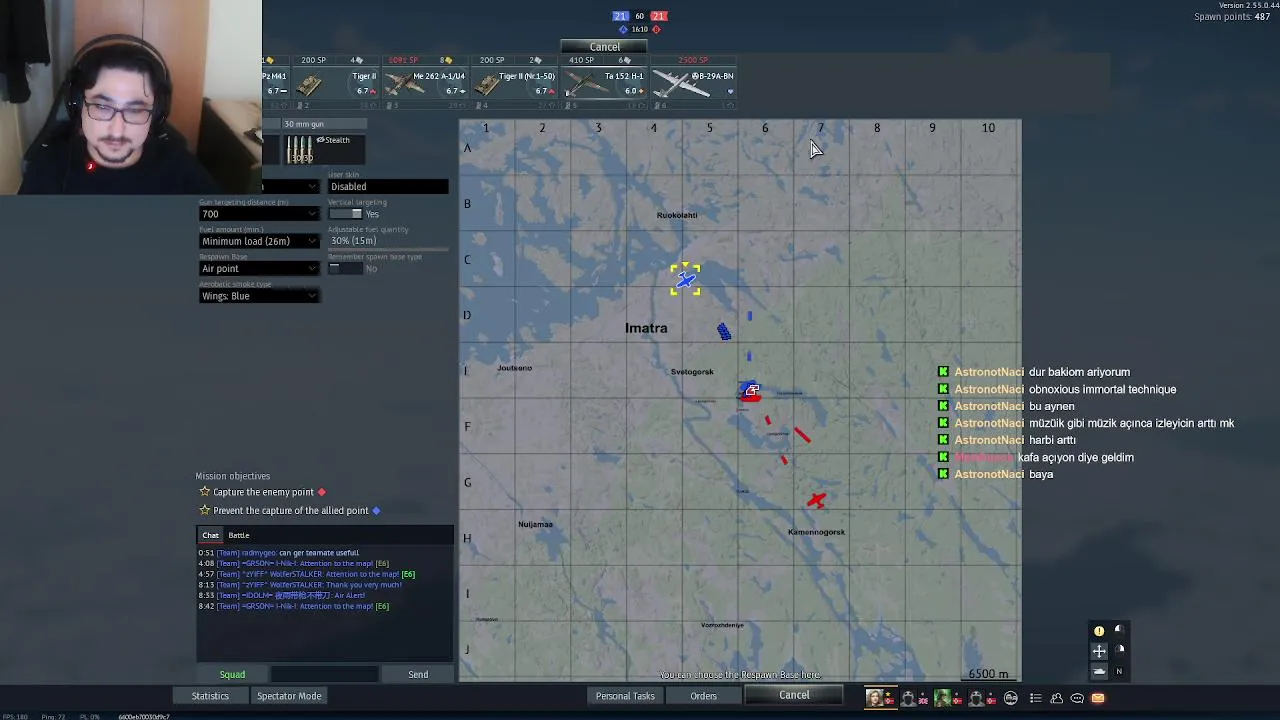1280x720 pixels.
Task: Click the four-arrow map pan icon
Action: pyautogui.click(x=1099, y=651)
